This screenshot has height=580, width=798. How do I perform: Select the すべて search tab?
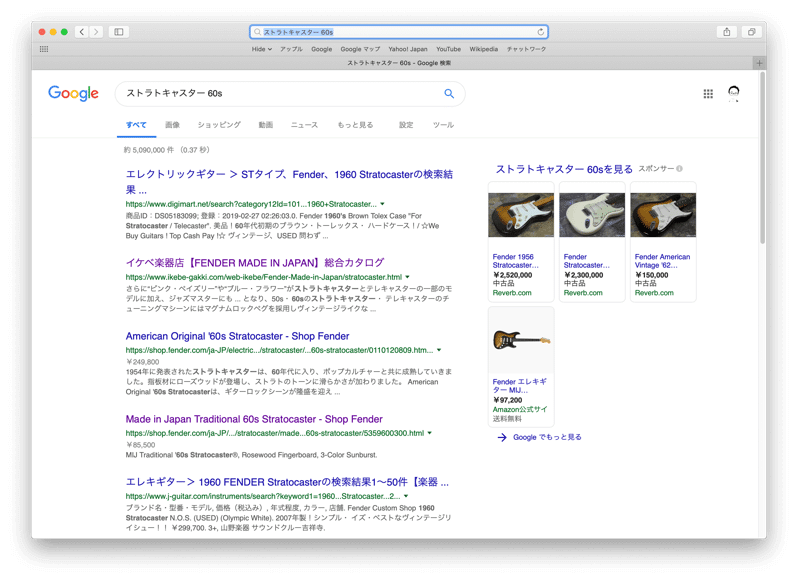[x=136, y=125]
